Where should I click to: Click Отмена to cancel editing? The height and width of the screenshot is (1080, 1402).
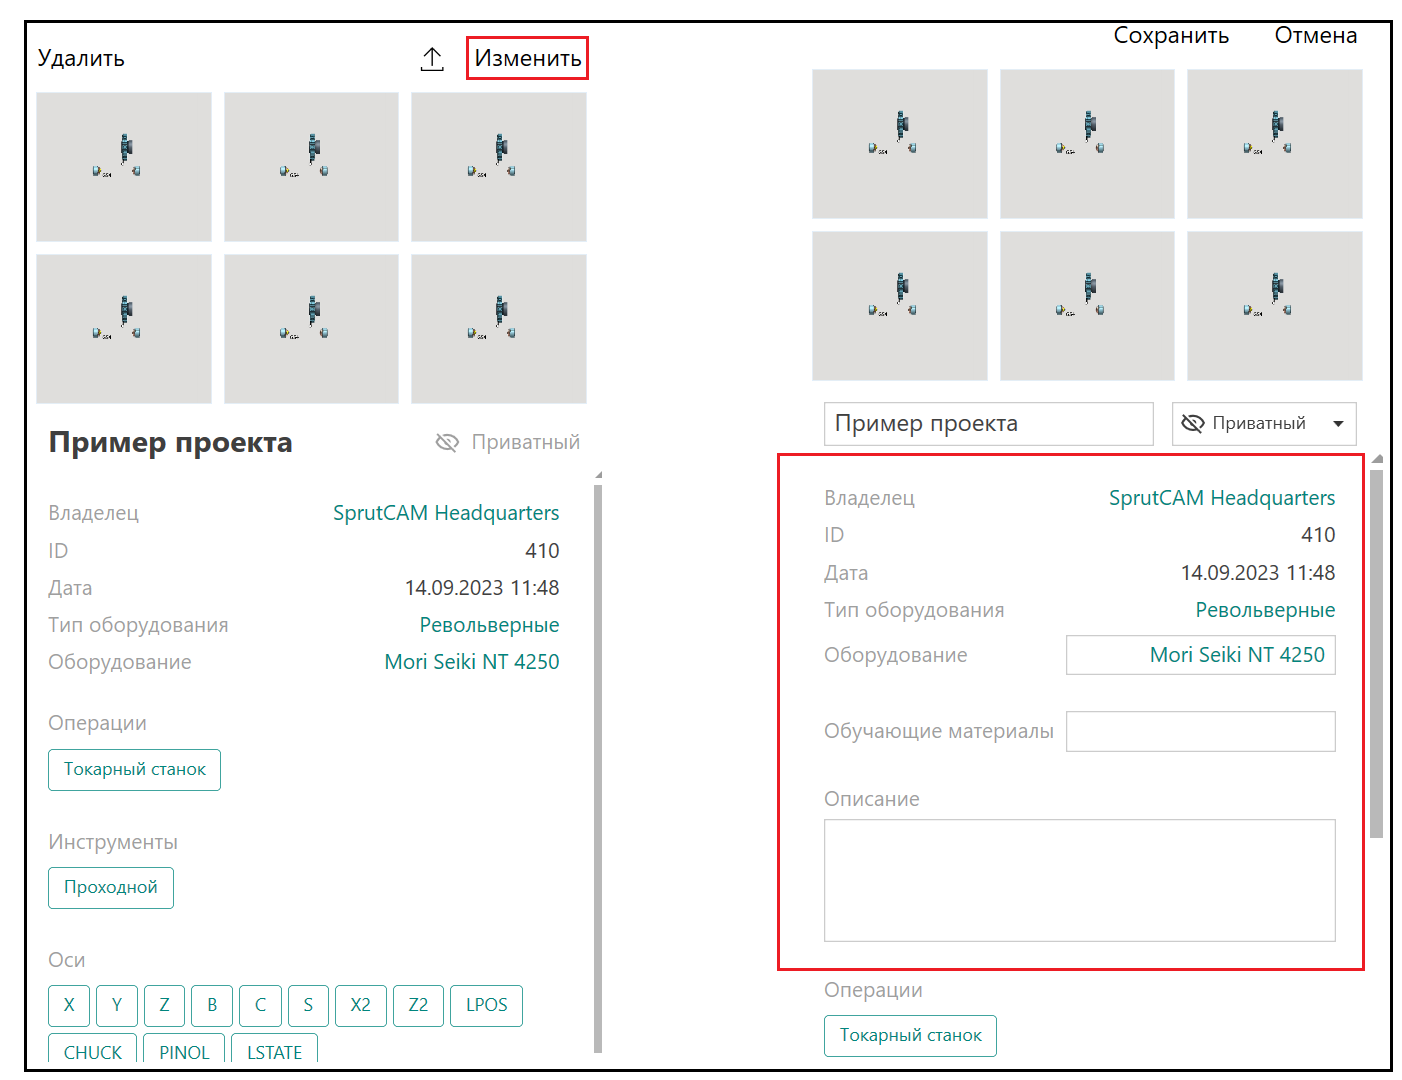[1315, 36]
